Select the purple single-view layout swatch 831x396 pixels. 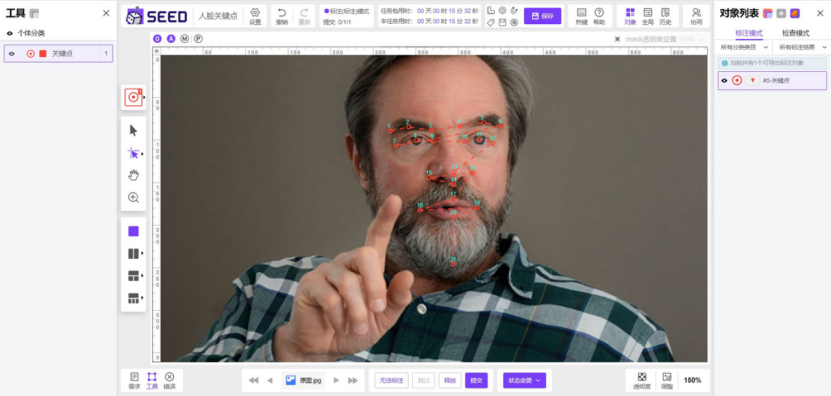pyautogui.click(x=134, y=231)
